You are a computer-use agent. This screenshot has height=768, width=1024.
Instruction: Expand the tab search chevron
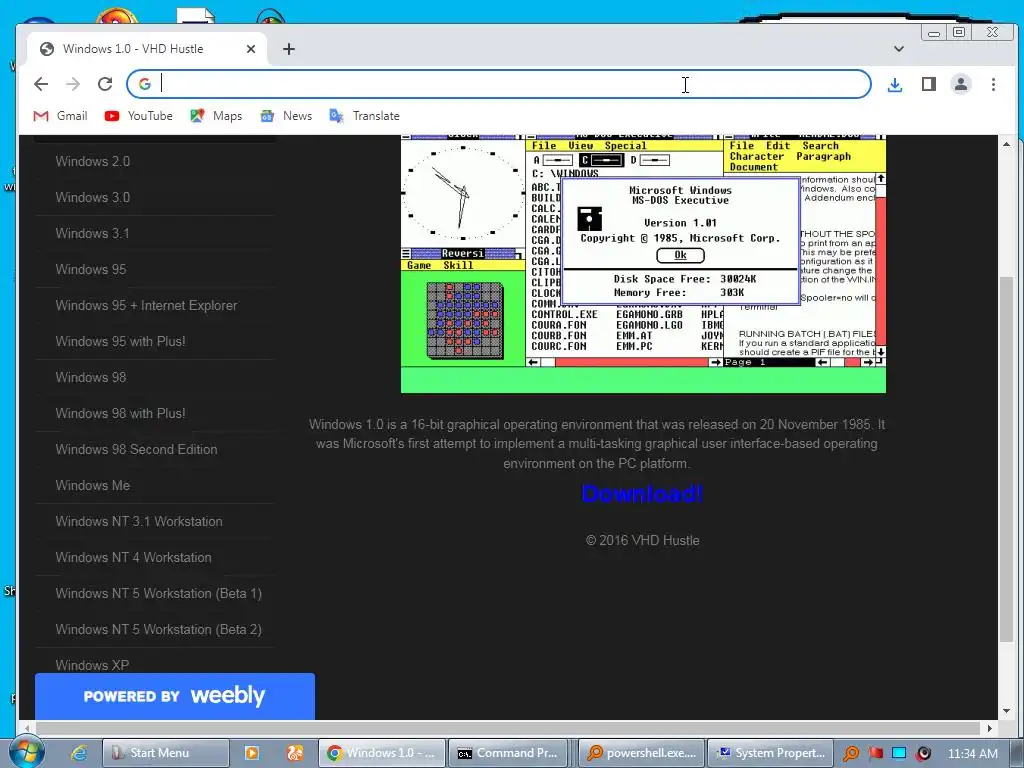tap(899, 49)
